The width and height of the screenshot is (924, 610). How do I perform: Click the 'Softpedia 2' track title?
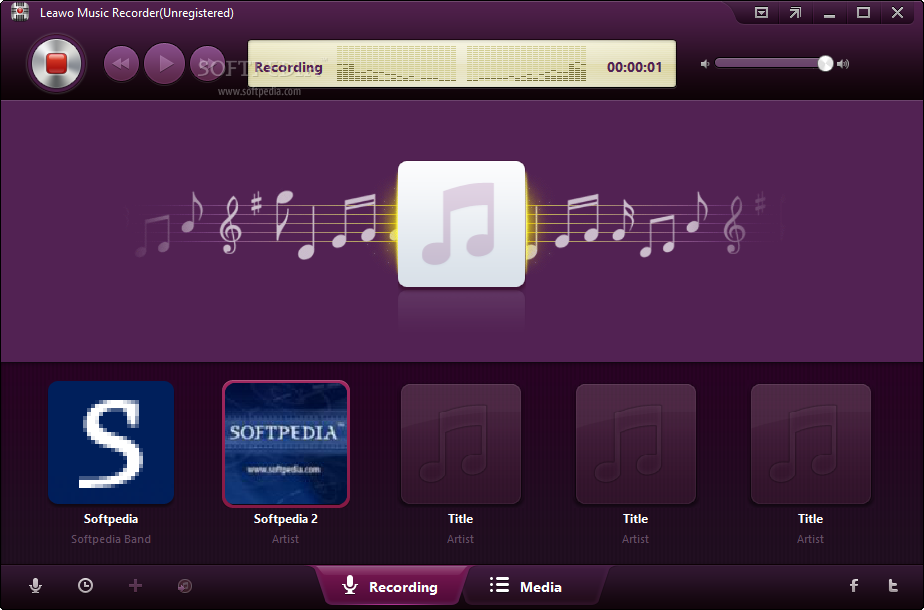(x=286, y=519)
